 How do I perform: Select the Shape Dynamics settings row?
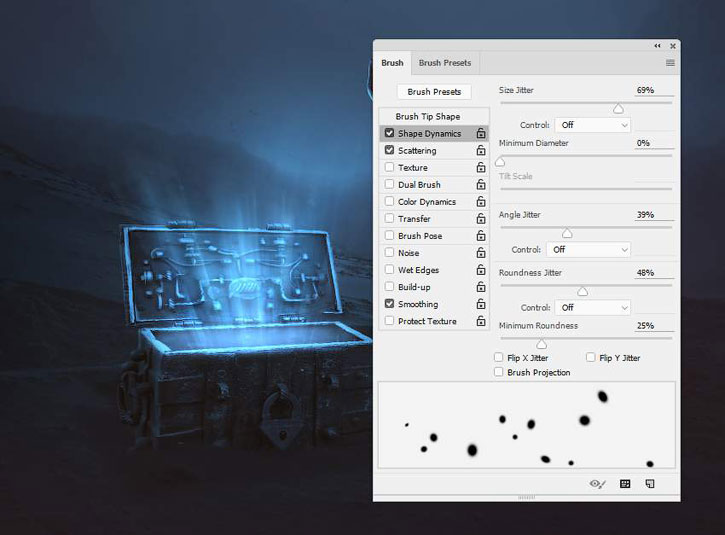[x=434, y=133]
